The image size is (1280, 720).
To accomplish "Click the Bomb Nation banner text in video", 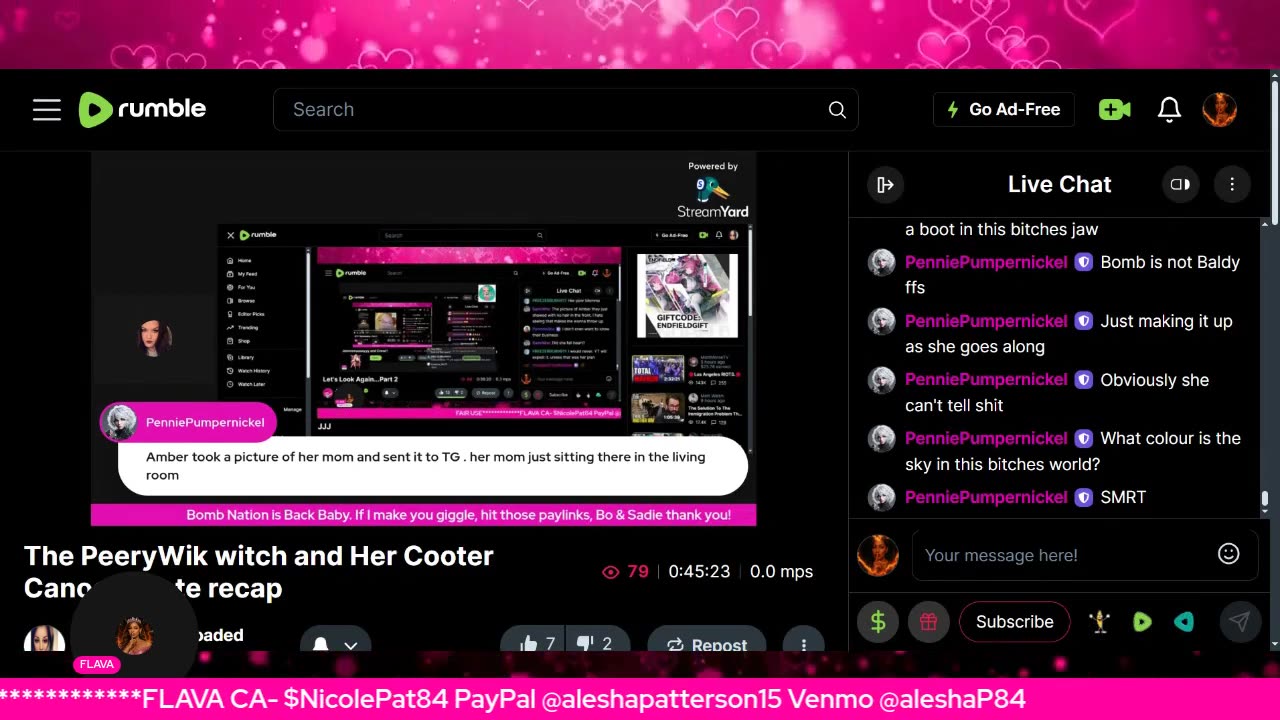I will click(x=458, y=515).
